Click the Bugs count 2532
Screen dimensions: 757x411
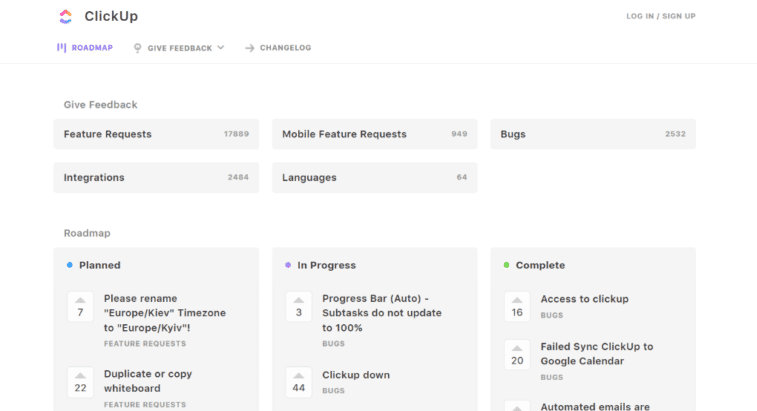[x=675, y=134]
